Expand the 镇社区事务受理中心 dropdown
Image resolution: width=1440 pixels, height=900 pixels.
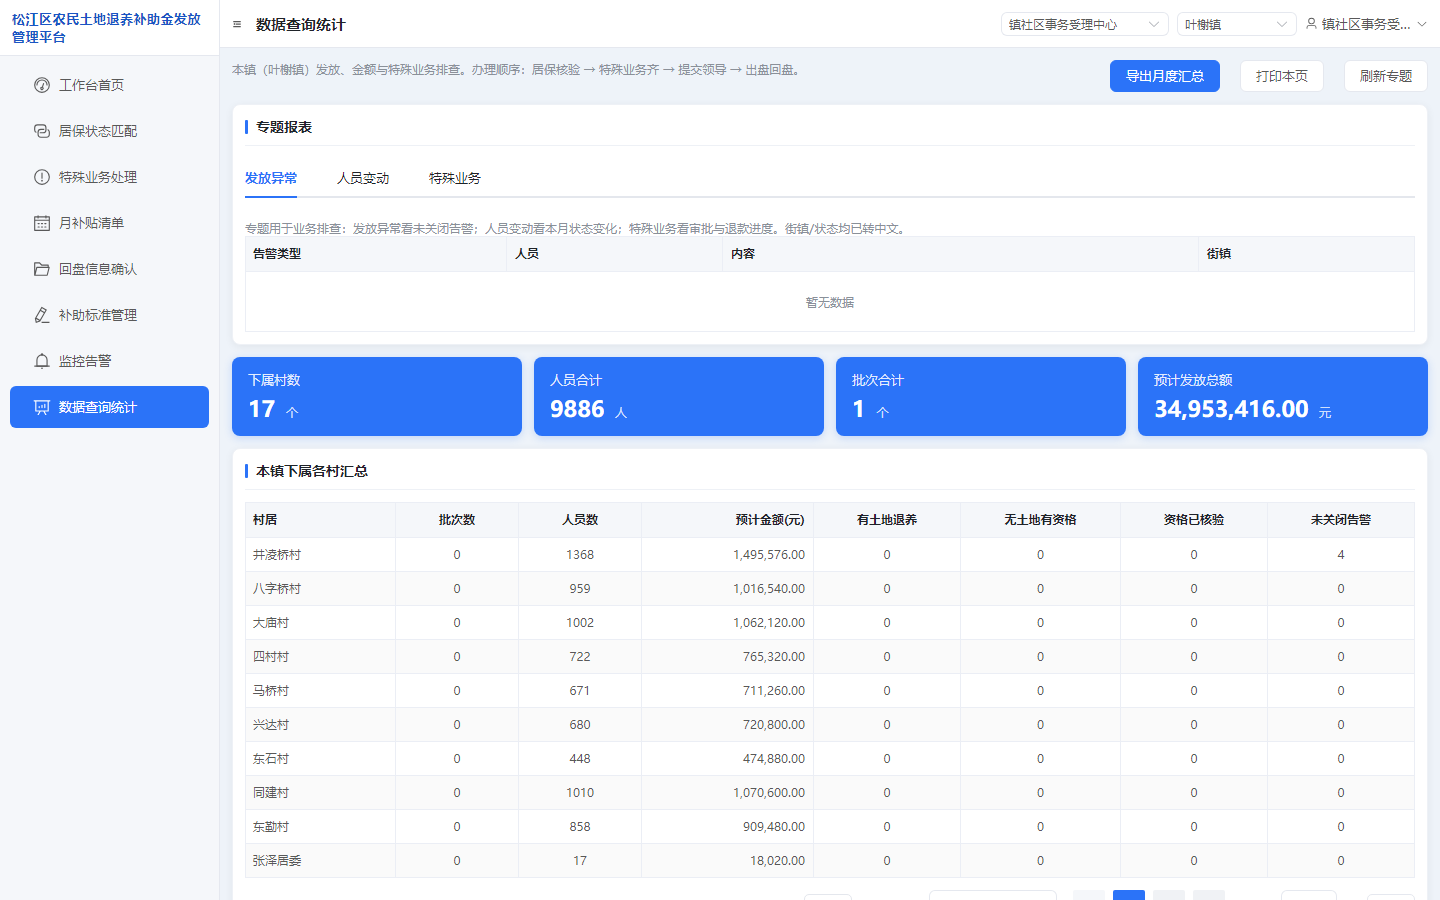tap(1085, 24)
